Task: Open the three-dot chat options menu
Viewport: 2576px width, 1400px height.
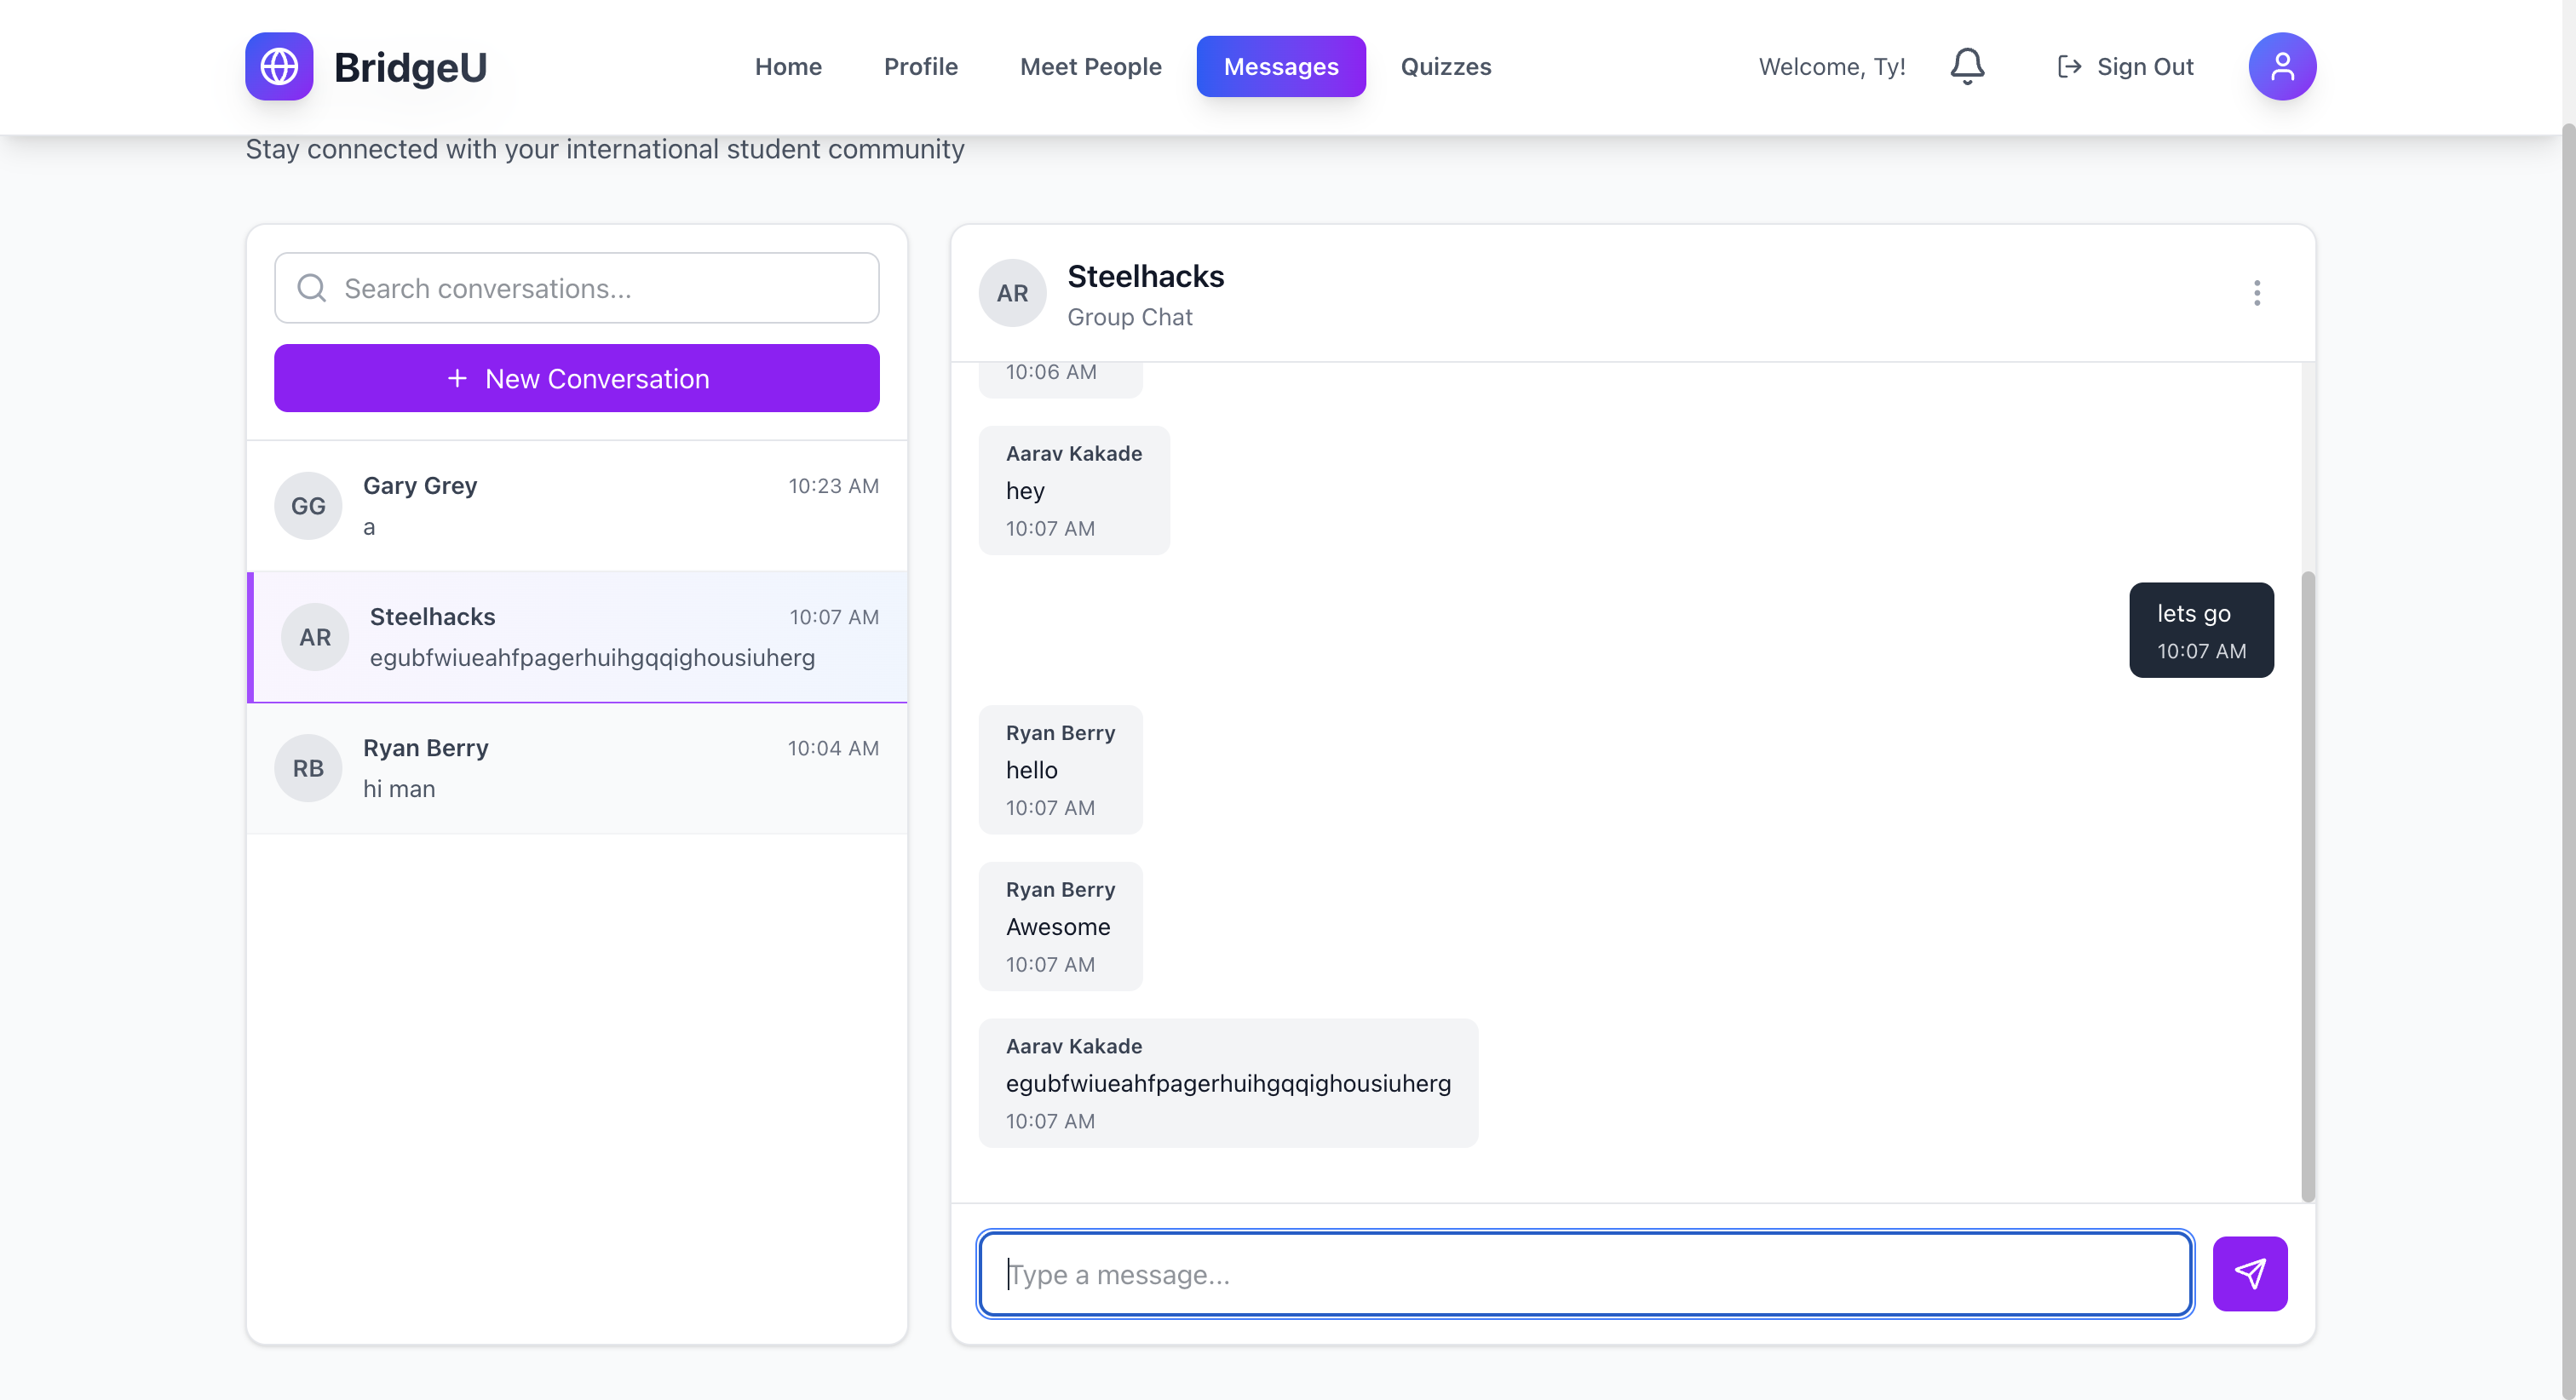Action: click(x=2256, y=293)
